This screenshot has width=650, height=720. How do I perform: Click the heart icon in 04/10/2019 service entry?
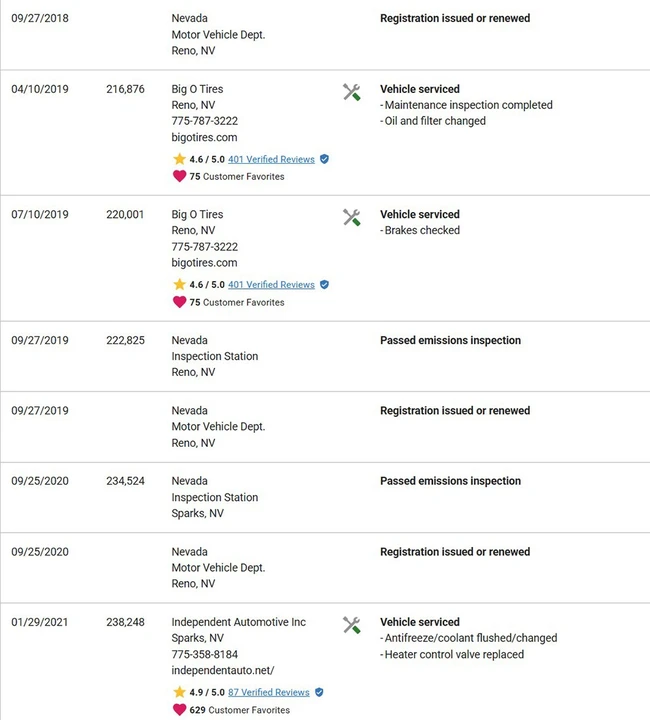179,176
